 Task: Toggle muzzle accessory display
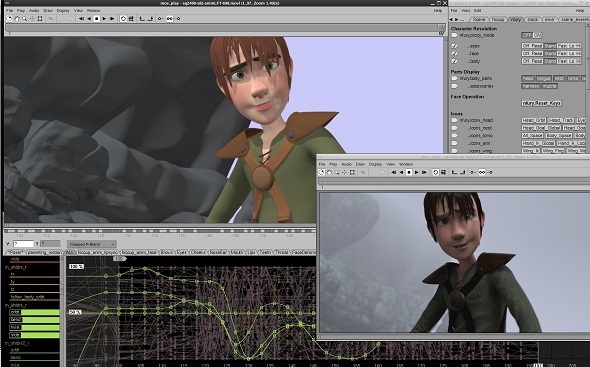click(549, 86)
